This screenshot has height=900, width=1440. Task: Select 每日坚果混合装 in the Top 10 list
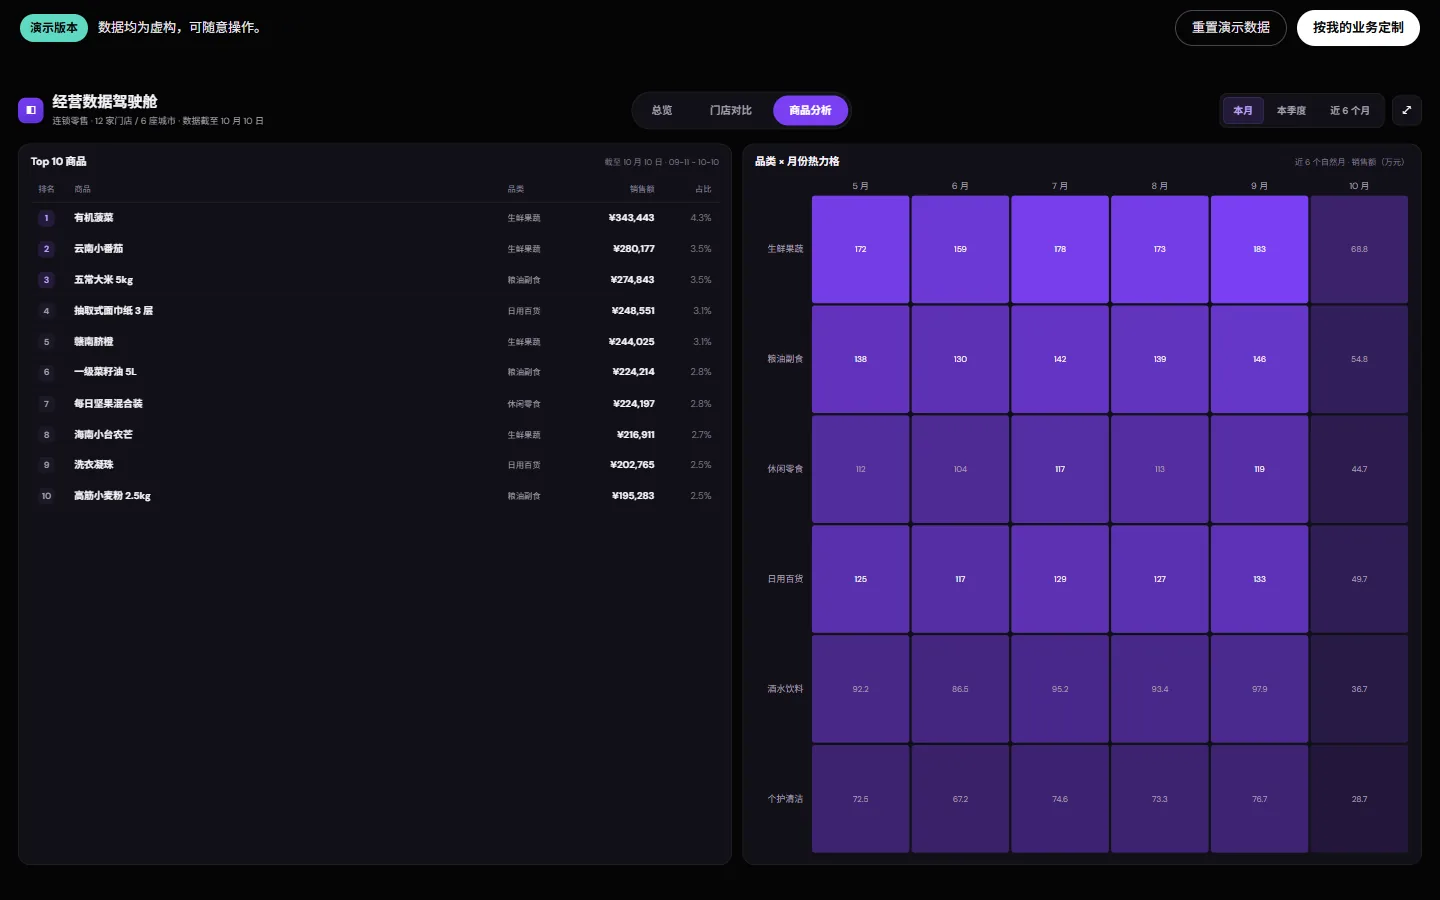(x=108, y=404)
